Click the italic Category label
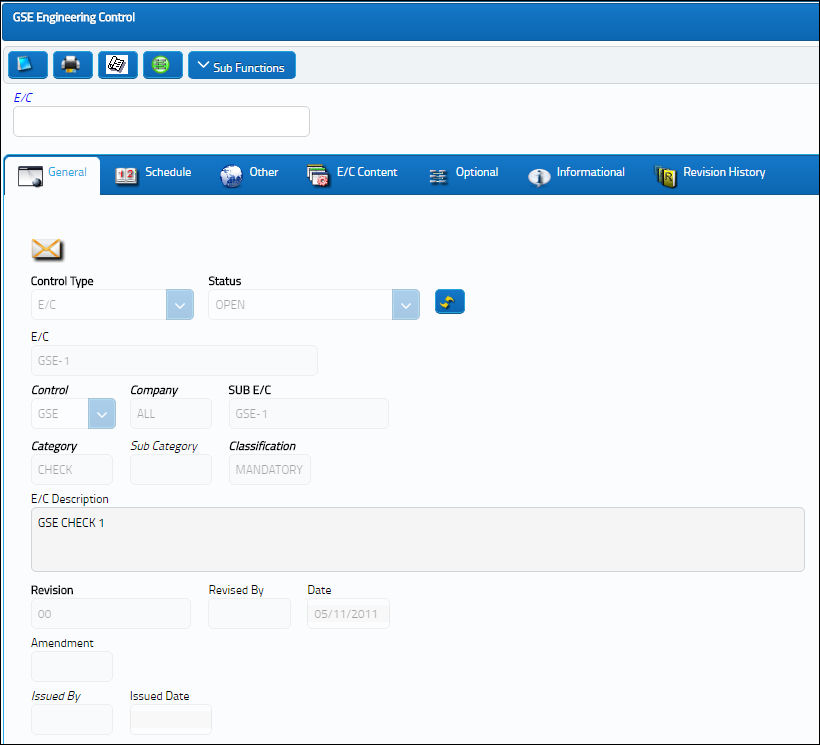 click(54, 446)
